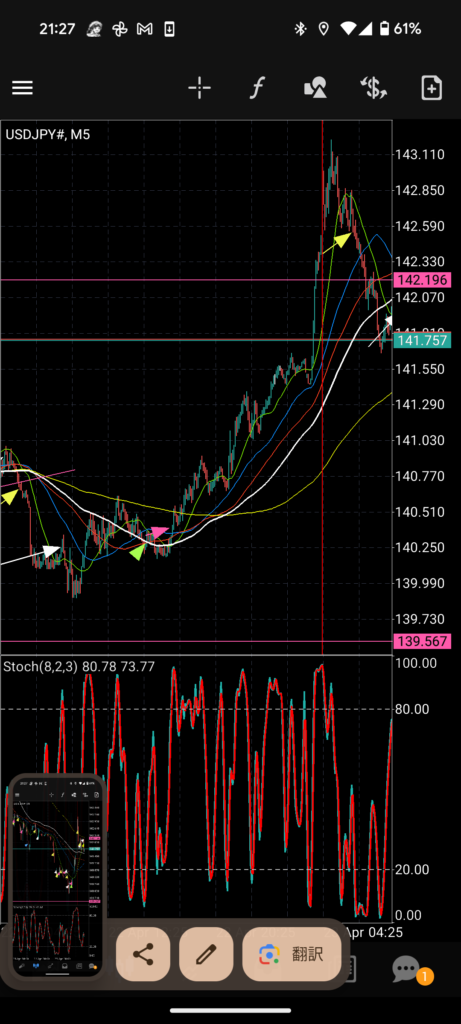
Task: Tap the pink arrow object on chart
Action: (x=159, y=532)
